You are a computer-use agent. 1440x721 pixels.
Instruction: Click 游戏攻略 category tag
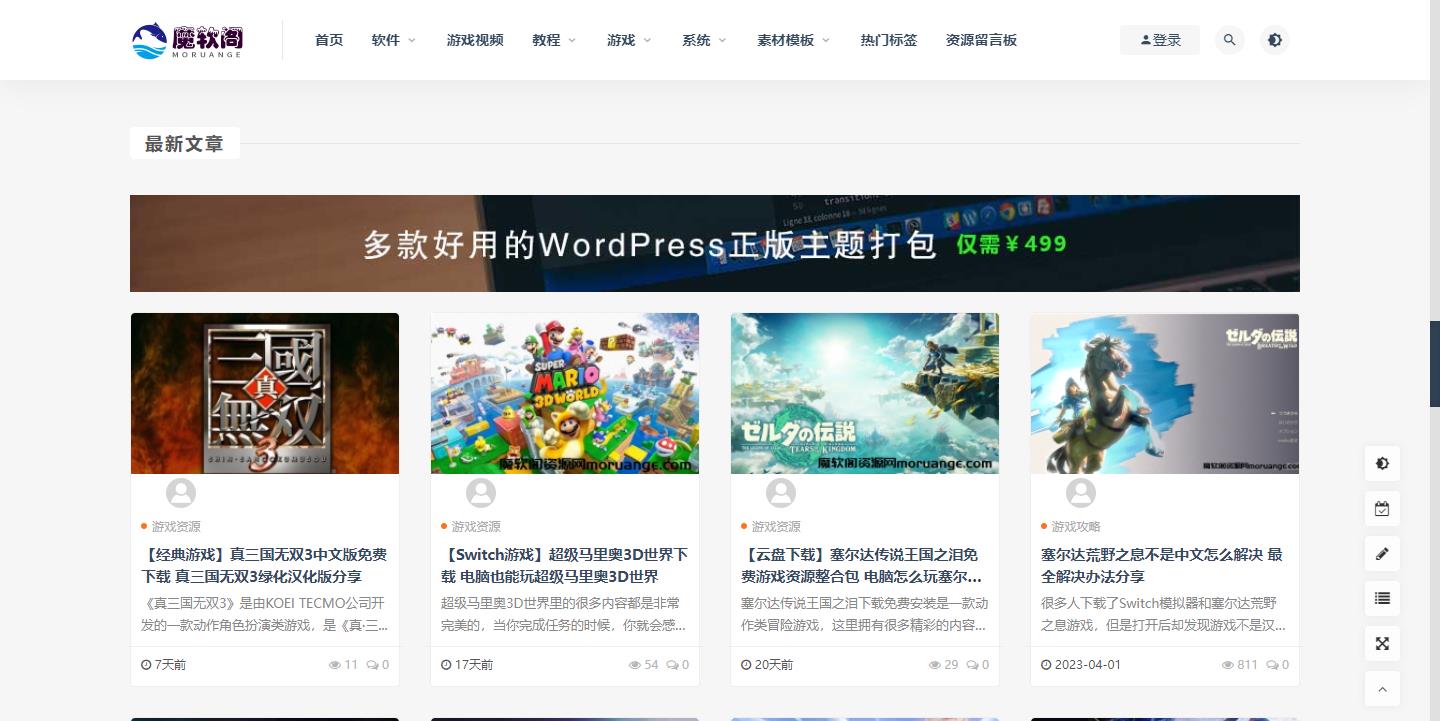(x=1076, y=526)
